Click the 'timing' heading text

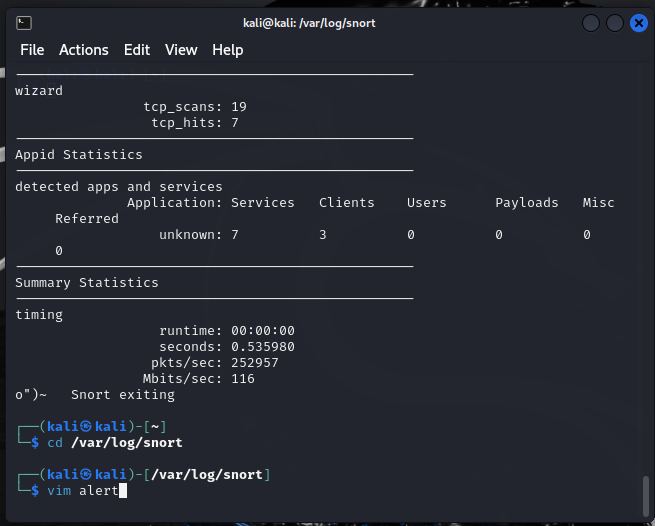click(x=39, y=315)
